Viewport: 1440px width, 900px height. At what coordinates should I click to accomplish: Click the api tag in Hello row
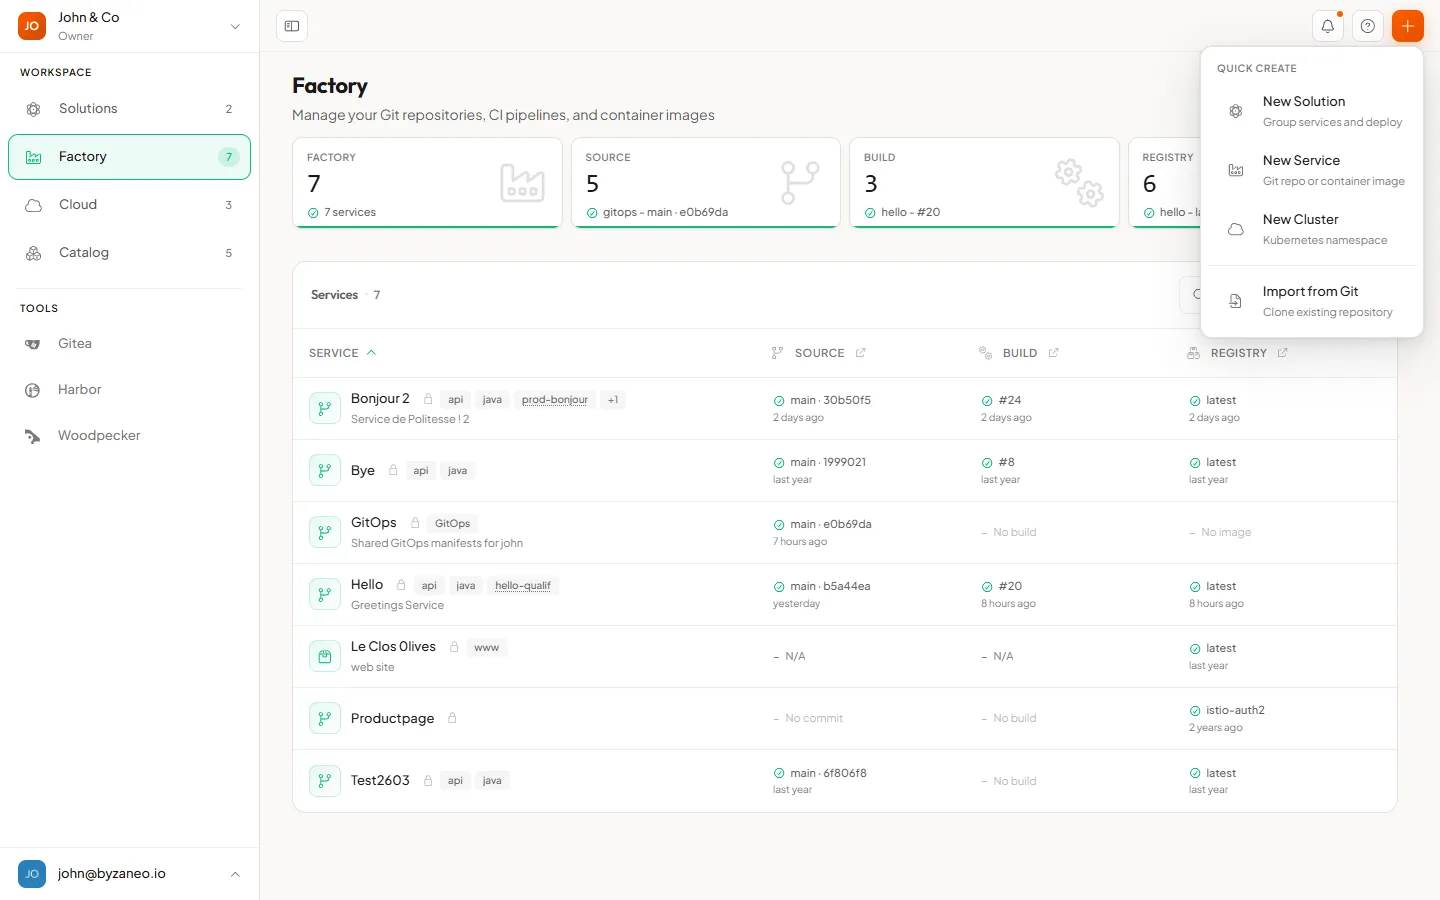pos(429,586)
